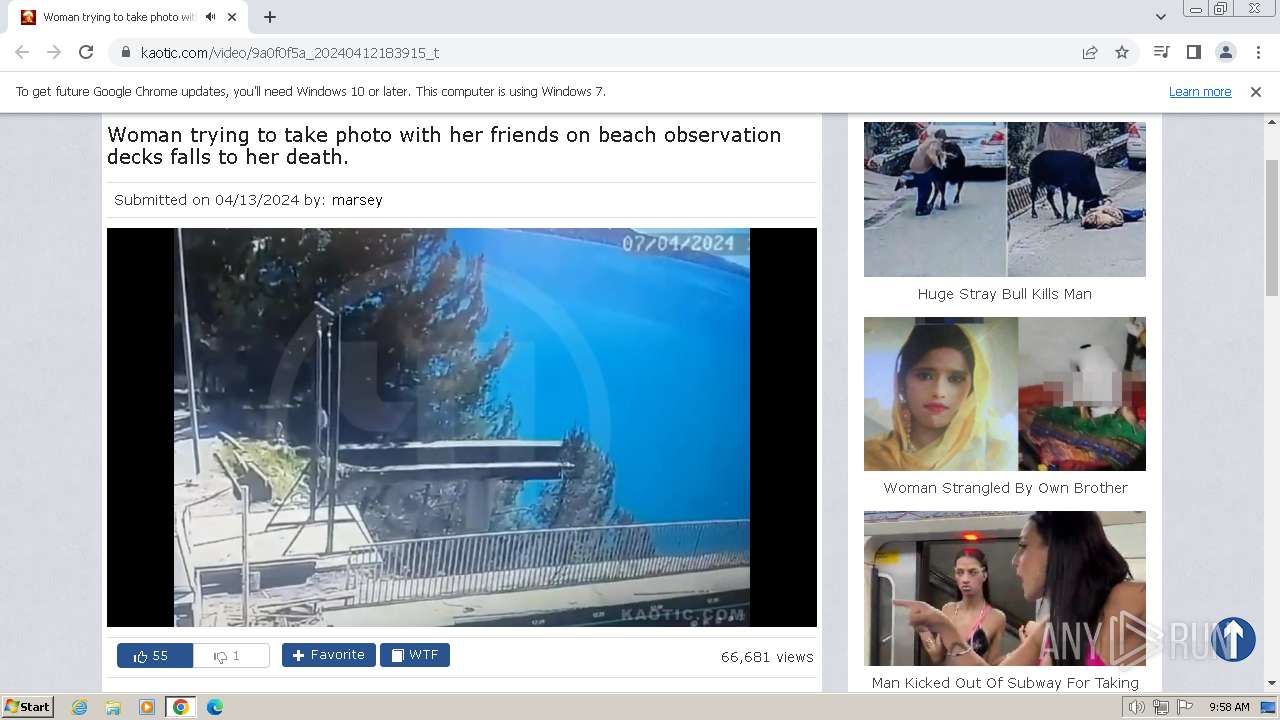
Task: Click the scroll-to-top arrow button
Action: (1233, 639)
